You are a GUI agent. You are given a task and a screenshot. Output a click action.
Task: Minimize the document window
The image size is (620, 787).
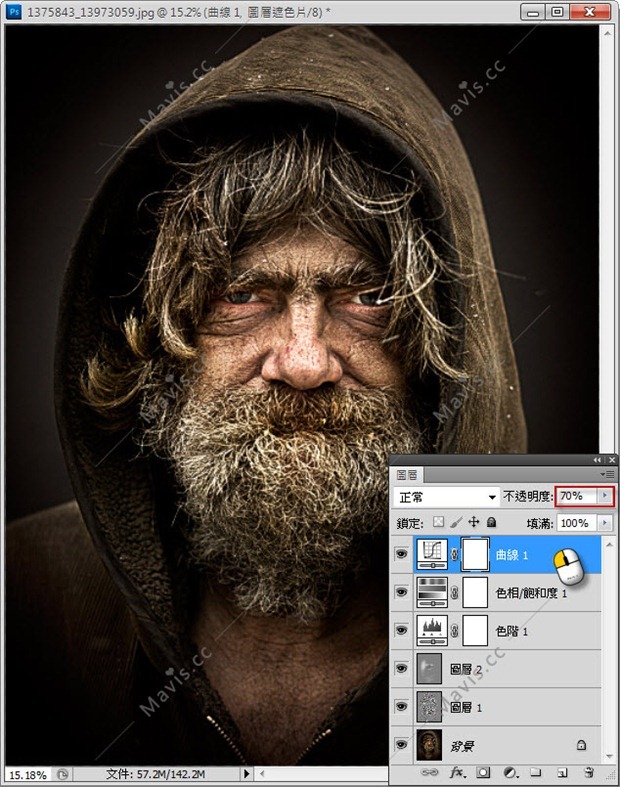pos(533,12)
